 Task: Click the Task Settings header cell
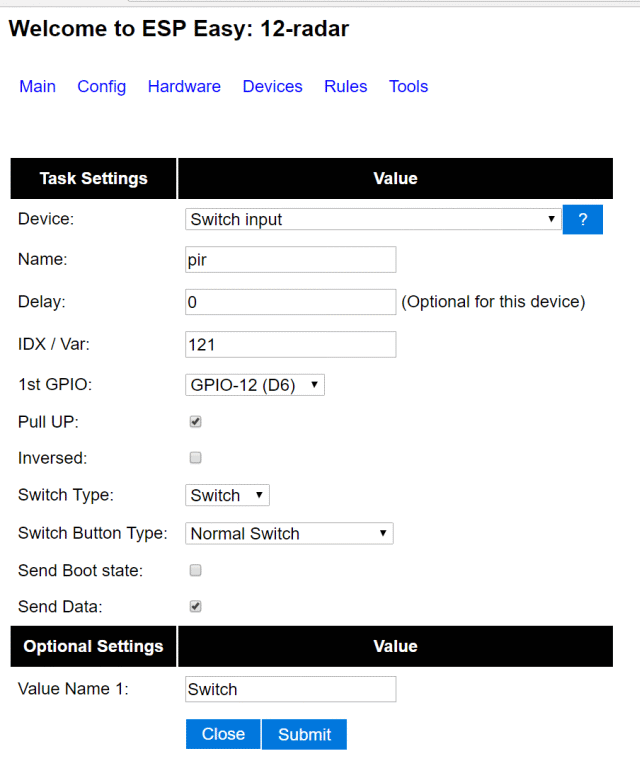pyautogui.click(x=93, y=178)
